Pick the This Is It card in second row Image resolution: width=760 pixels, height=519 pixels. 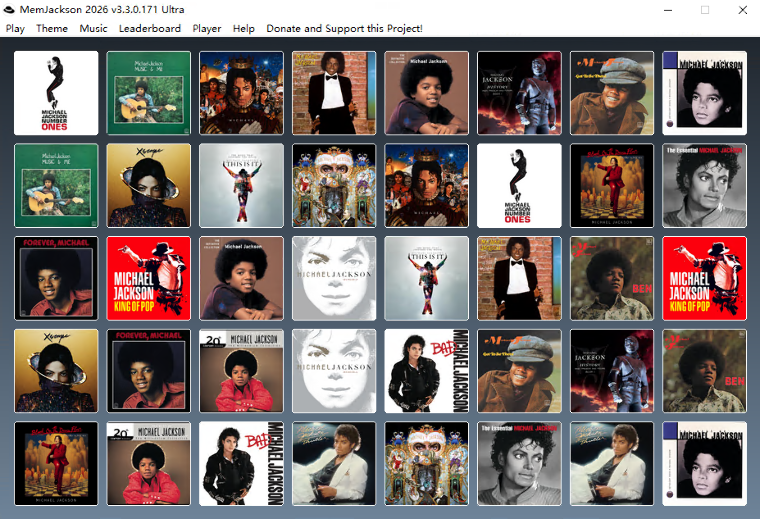241,186
